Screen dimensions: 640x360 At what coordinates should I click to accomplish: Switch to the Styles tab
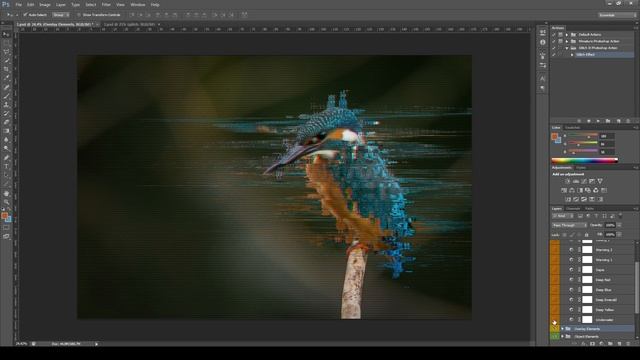(x=581, y=168)
